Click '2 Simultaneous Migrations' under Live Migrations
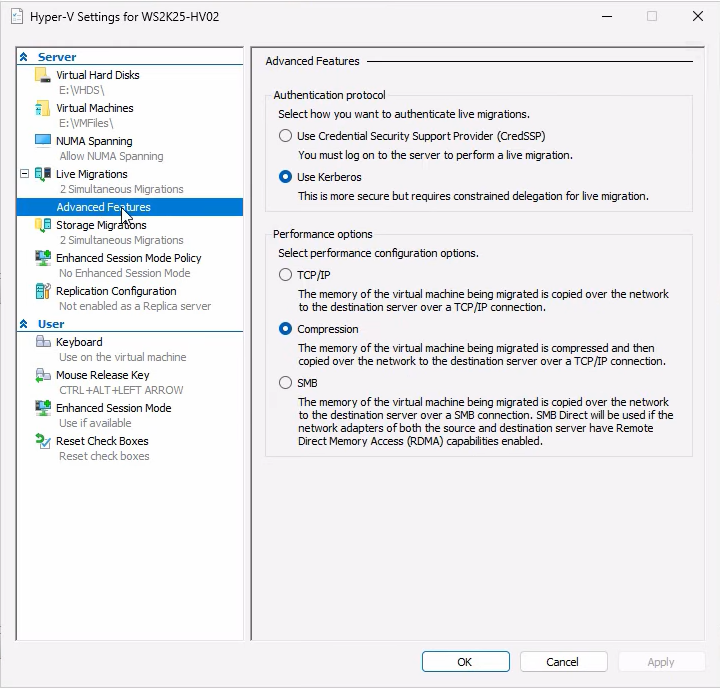Image resolution: width=720 pixels, height=689 pixels. click(x=121, y=189)
